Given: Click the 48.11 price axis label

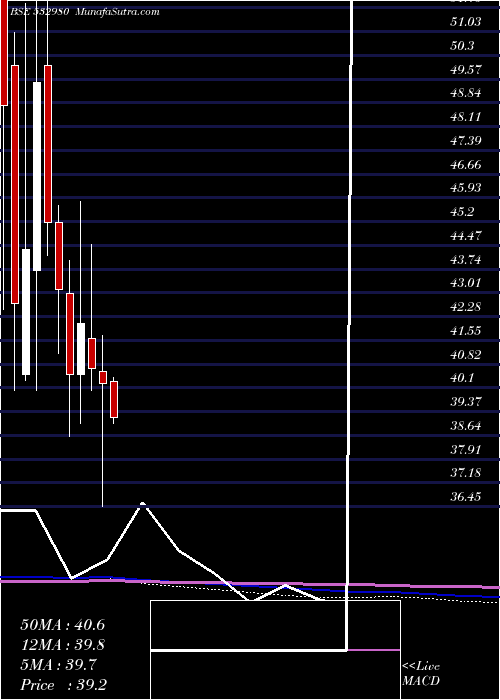Looking at the screenshot, I should [466, 117].
